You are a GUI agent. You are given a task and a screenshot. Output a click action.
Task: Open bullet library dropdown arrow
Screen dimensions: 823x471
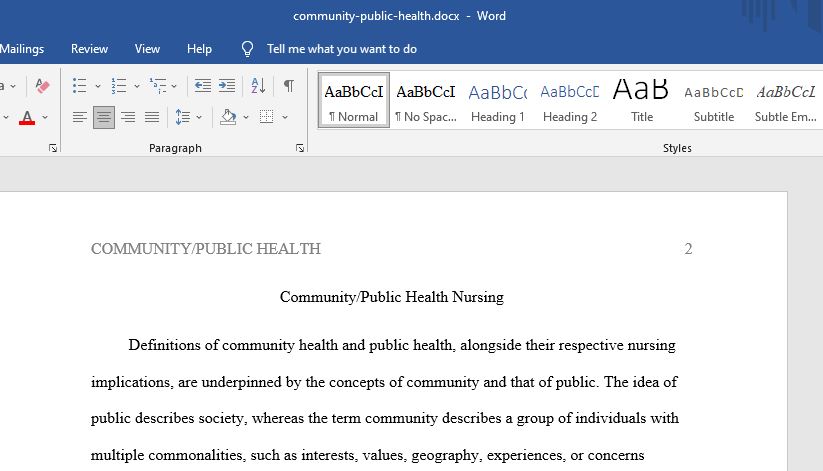pos(98,86)
